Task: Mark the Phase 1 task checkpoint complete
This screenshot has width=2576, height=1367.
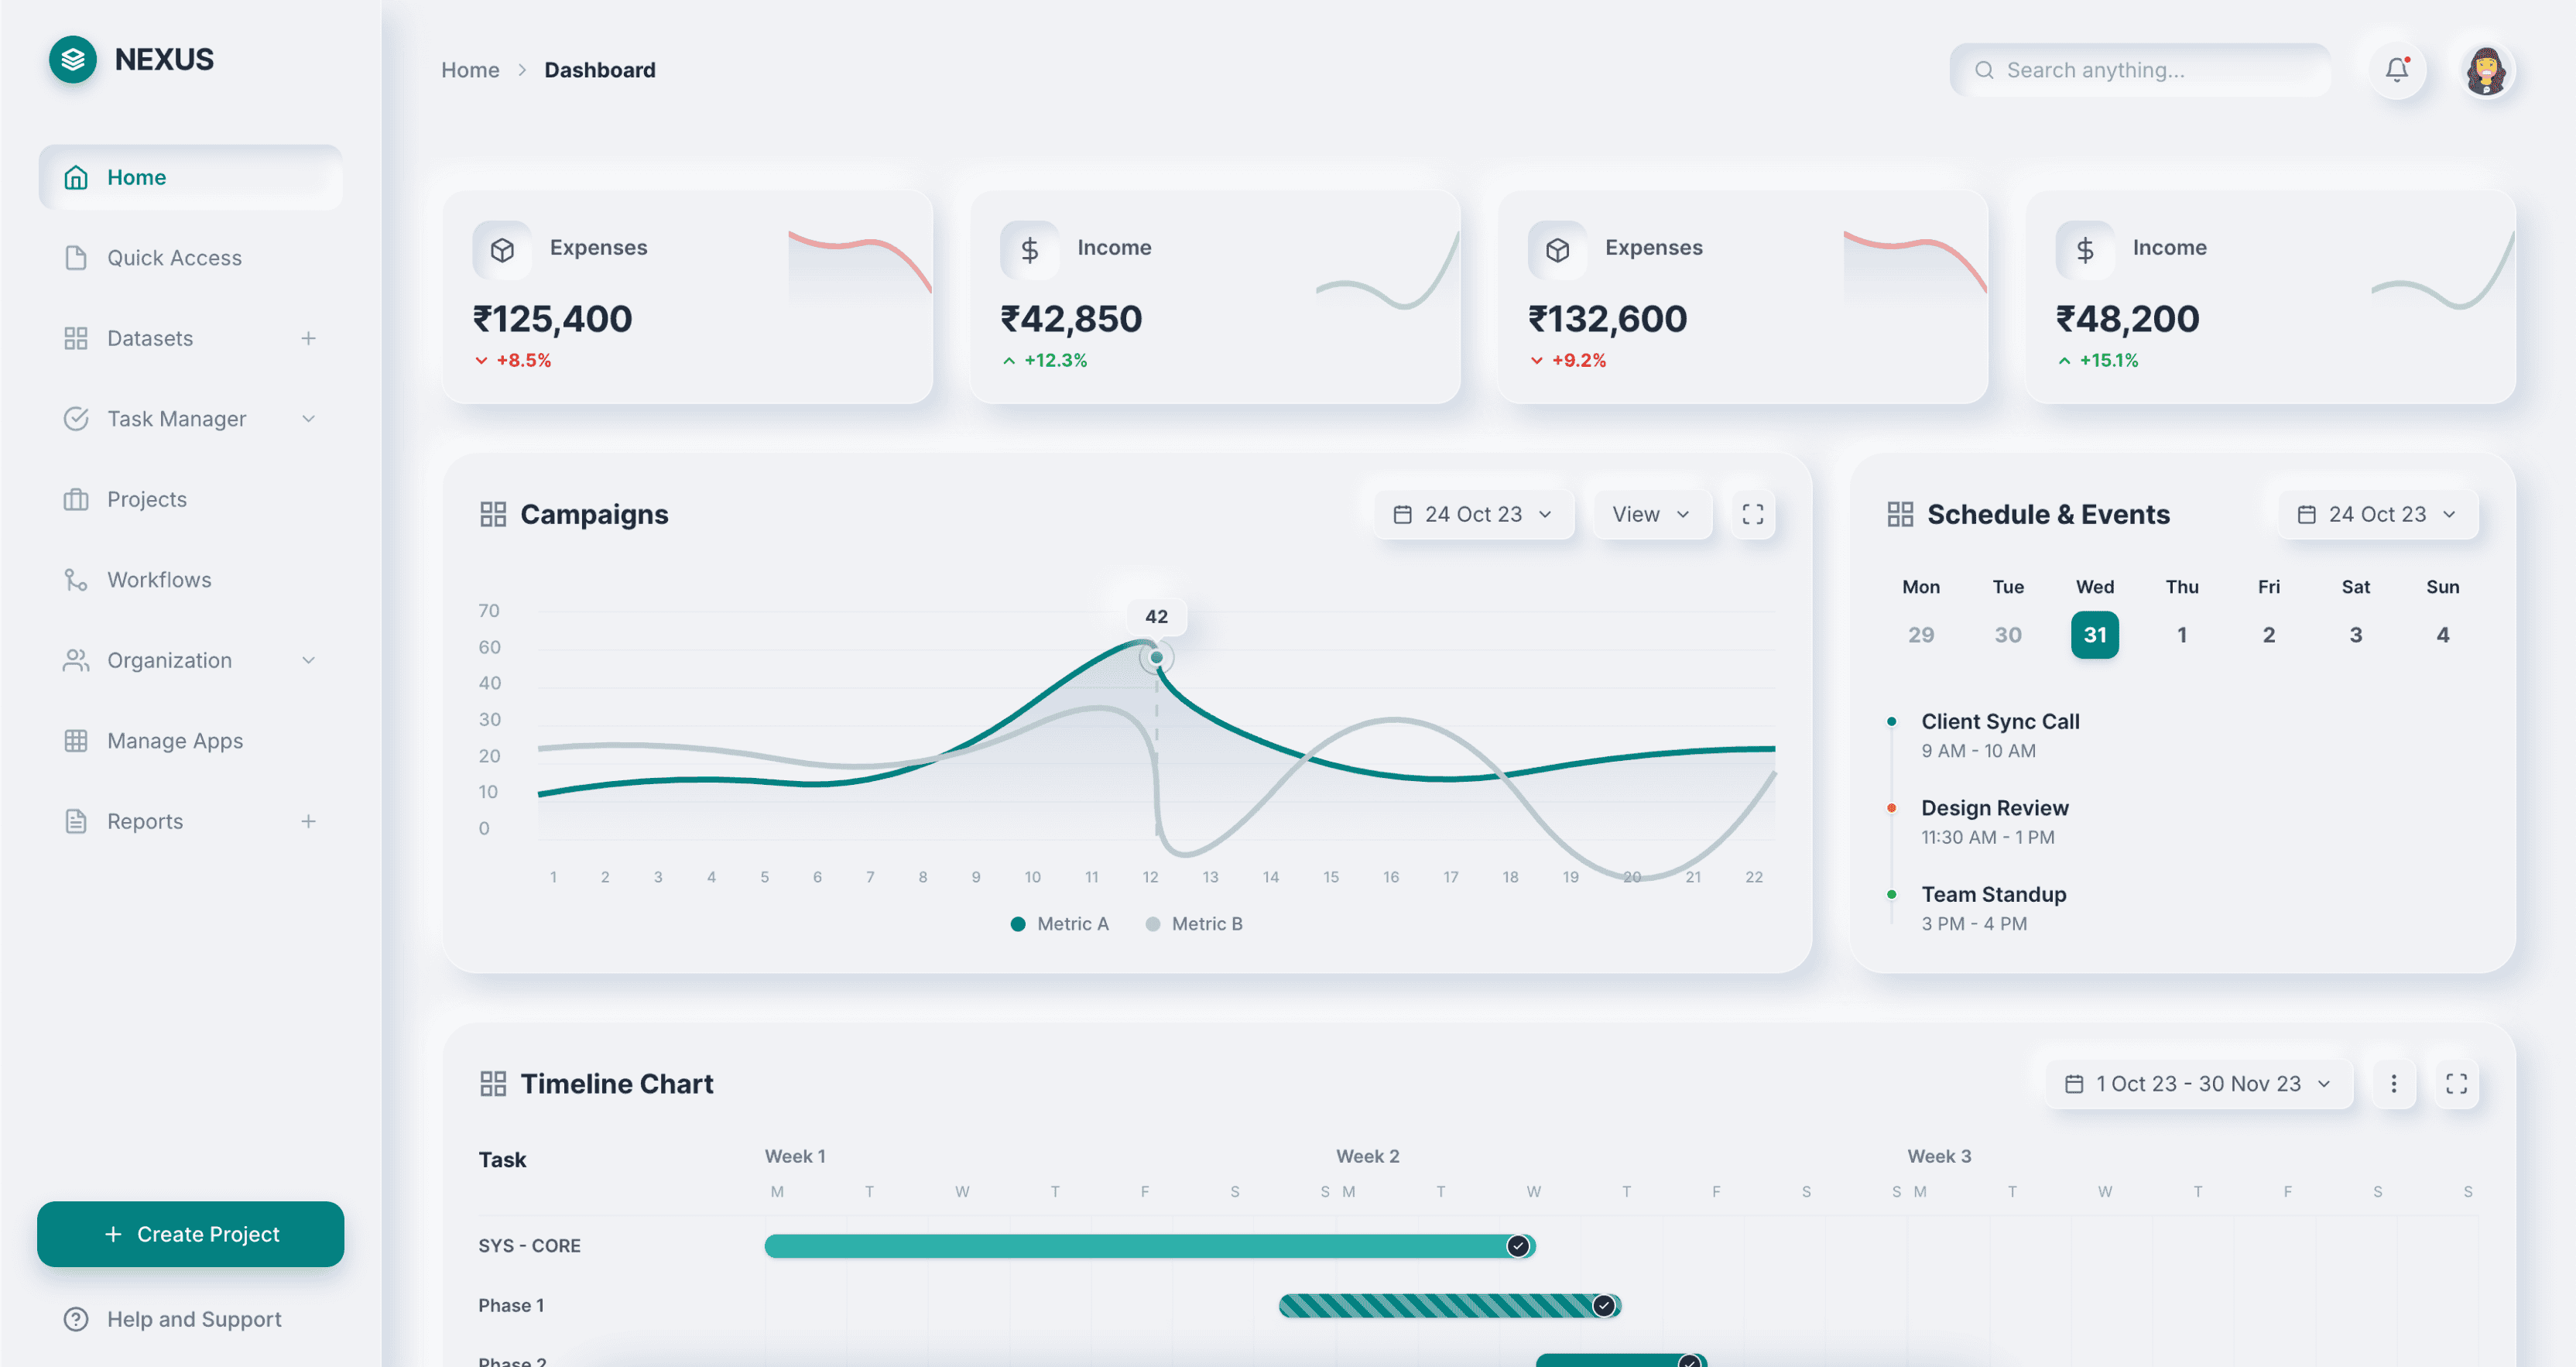Action: pos(1603,1305)
